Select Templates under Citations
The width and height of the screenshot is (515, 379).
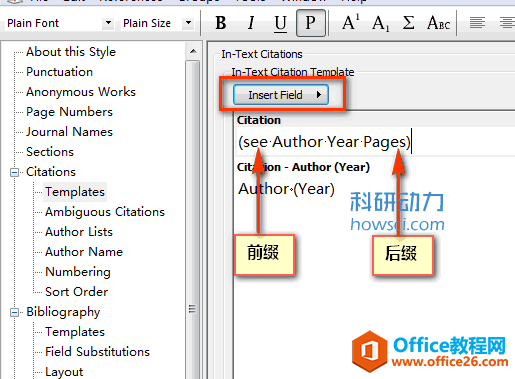pyautogui.click(x=75, y=192)
